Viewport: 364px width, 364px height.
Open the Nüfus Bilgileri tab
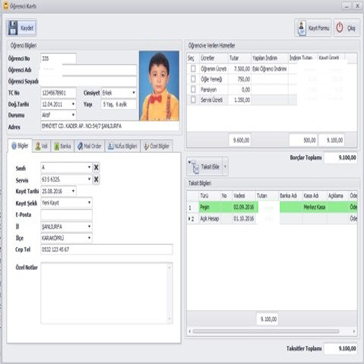point(123,146)
